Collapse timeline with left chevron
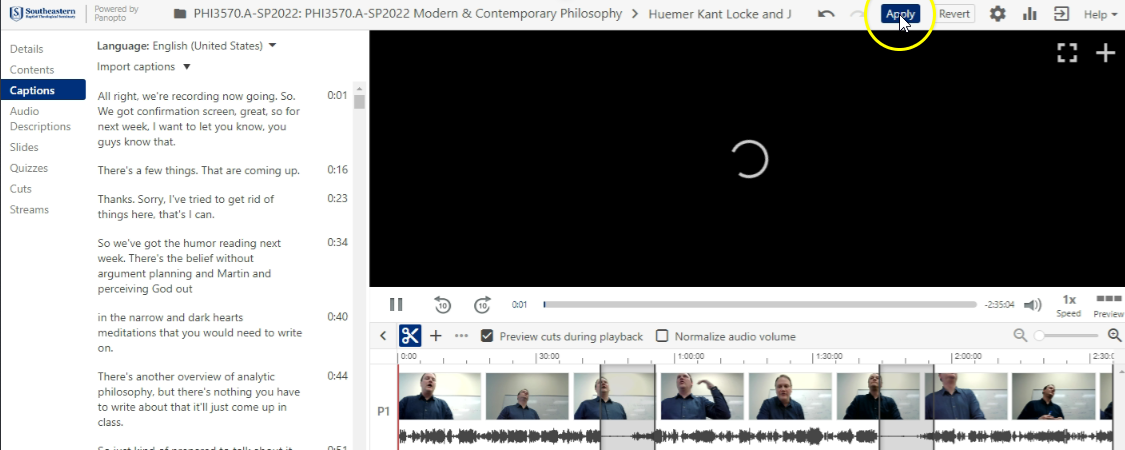 [383, 336]
